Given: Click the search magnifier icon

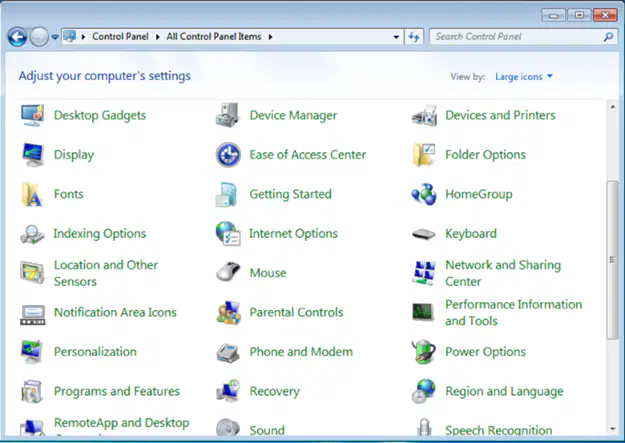Looking at the screenshot, I should click(x=608, y=37).
